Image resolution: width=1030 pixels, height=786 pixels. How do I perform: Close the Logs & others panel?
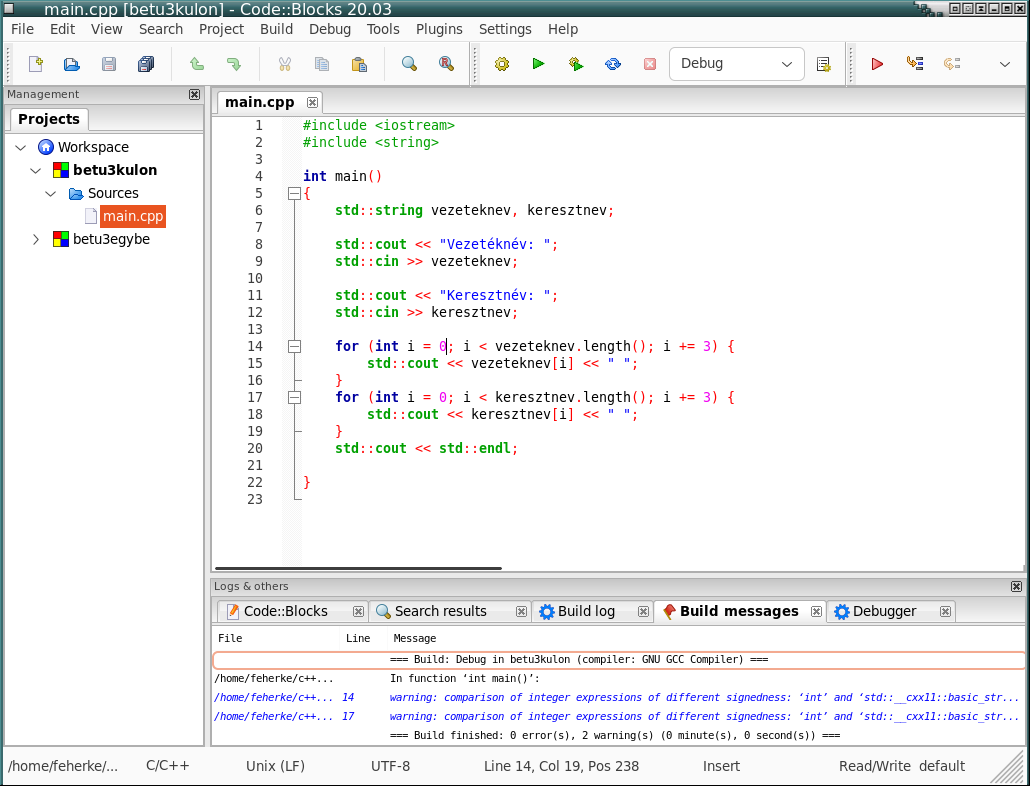(x=1016, y=586)
